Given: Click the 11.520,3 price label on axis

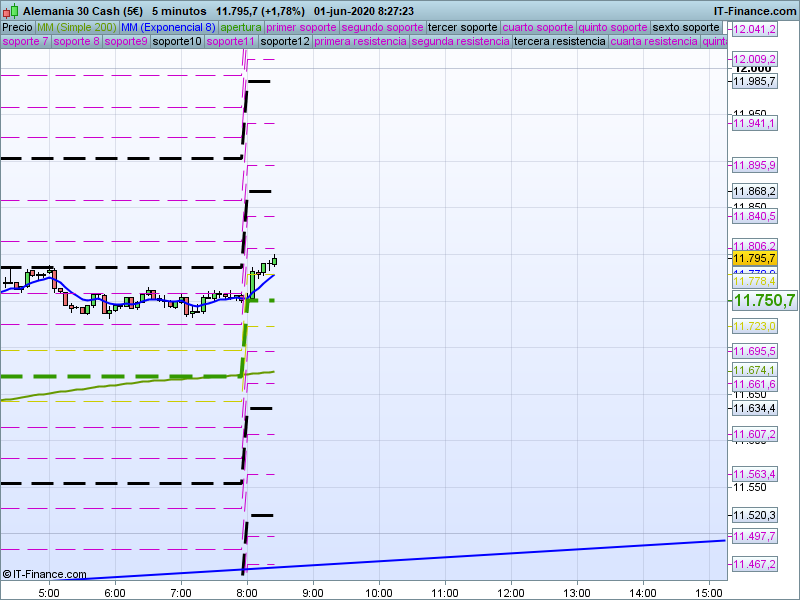Looking at the screenshot, I should point(754,515).
